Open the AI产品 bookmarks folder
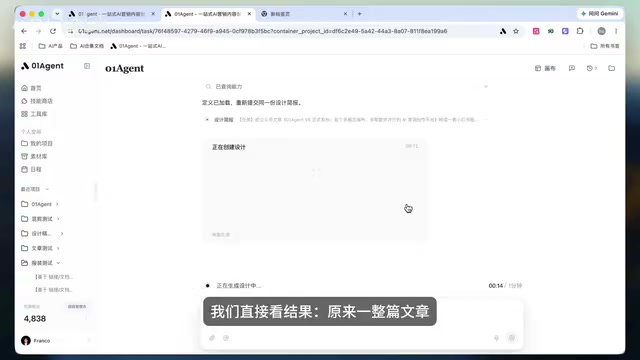 pos(51,46)
